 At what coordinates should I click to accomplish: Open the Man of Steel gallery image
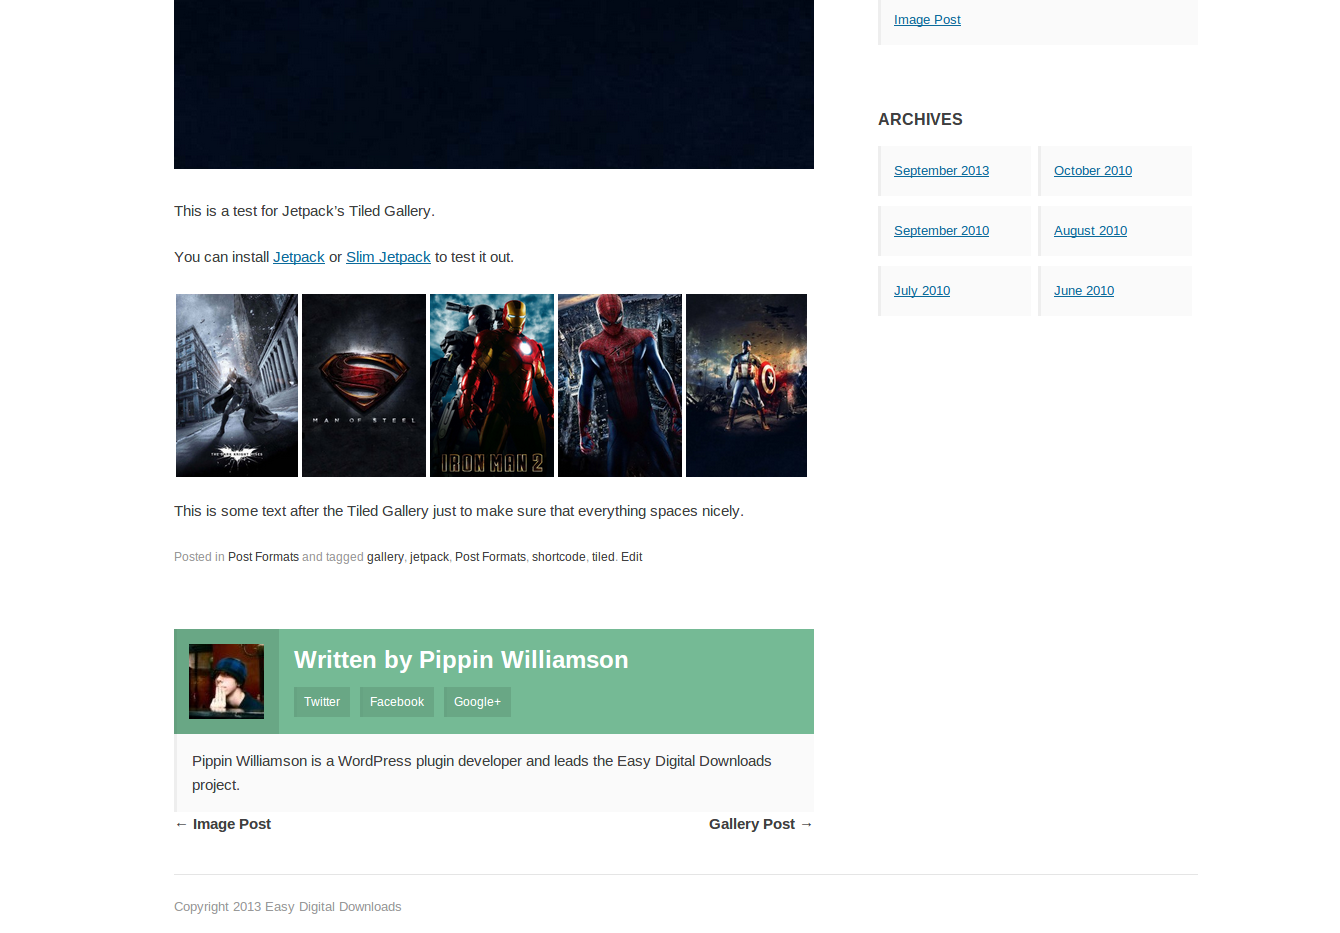point(363,385)
